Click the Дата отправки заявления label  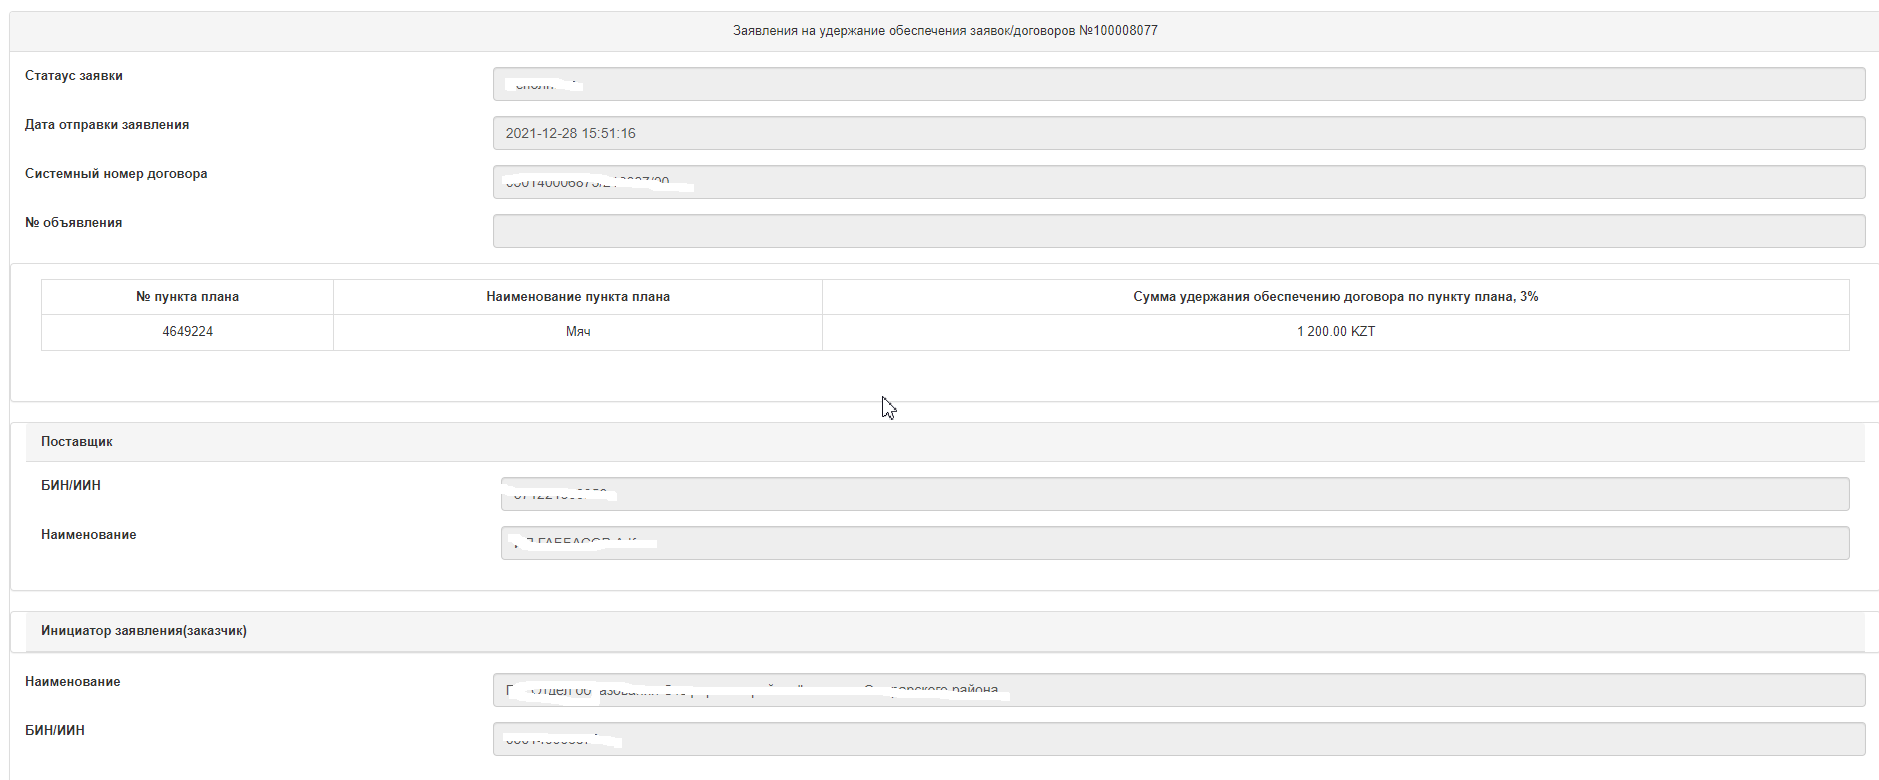107,125
